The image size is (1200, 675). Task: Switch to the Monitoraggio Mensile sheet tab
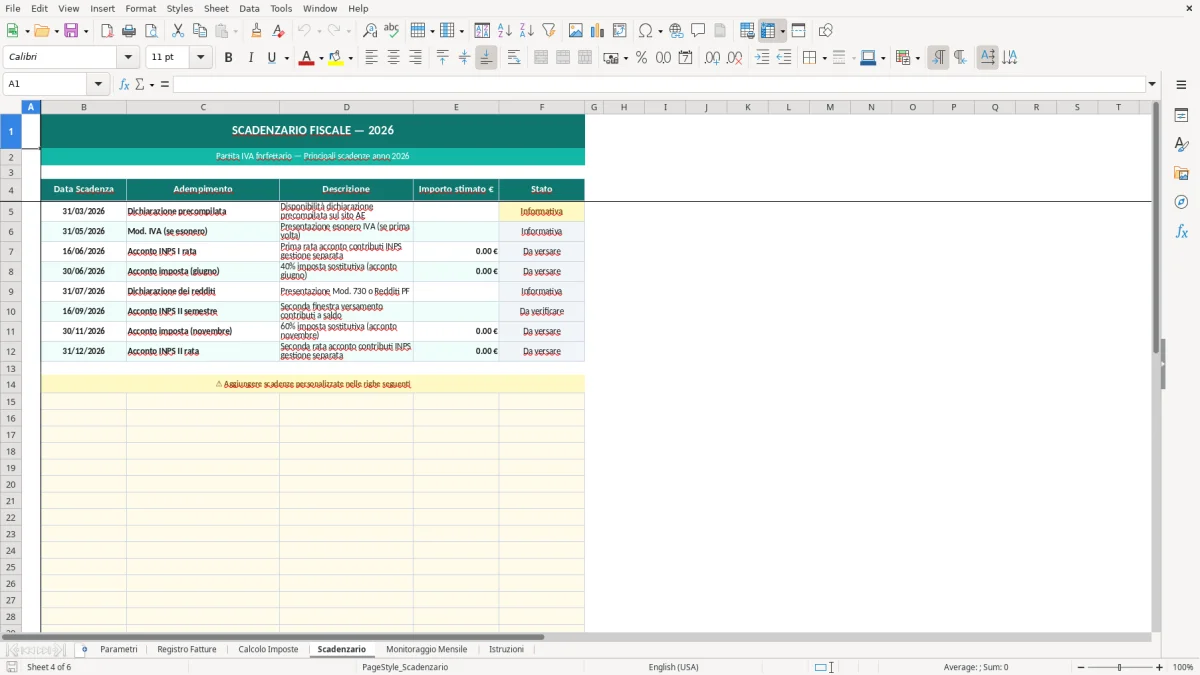point(427,649)
